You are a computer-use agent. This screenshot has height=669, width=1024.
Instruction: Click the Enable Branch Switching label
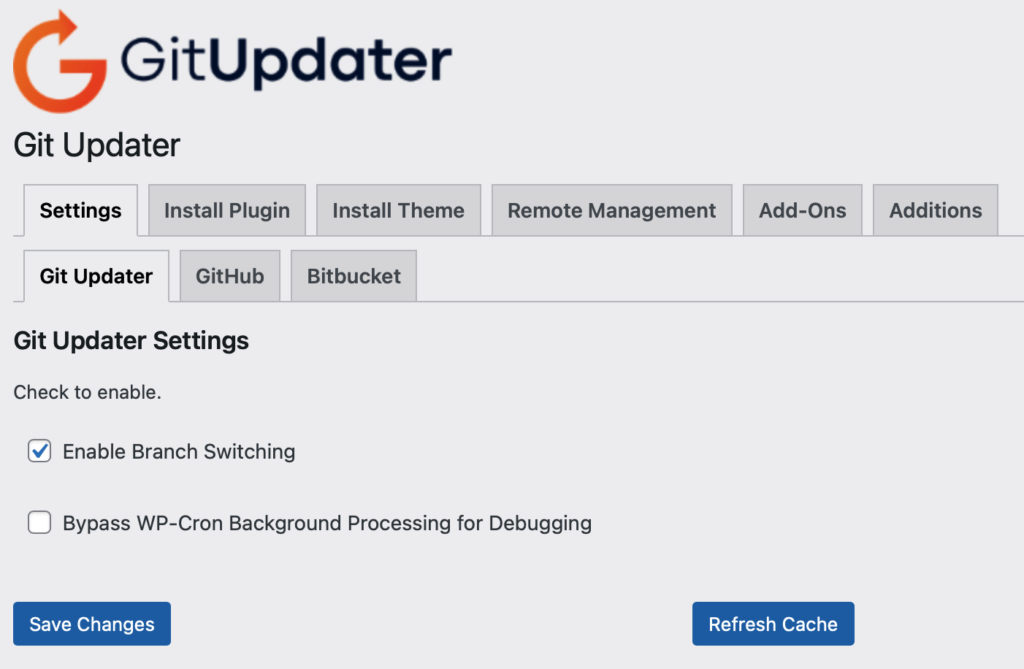[x=179, y=451]
